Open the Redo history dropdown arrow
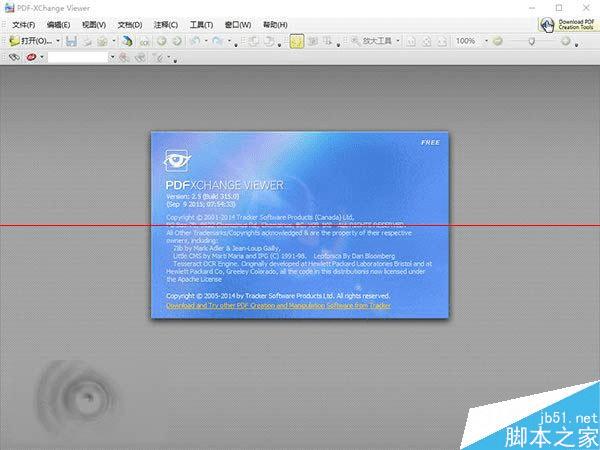600x450 pixels. point(229,41)
